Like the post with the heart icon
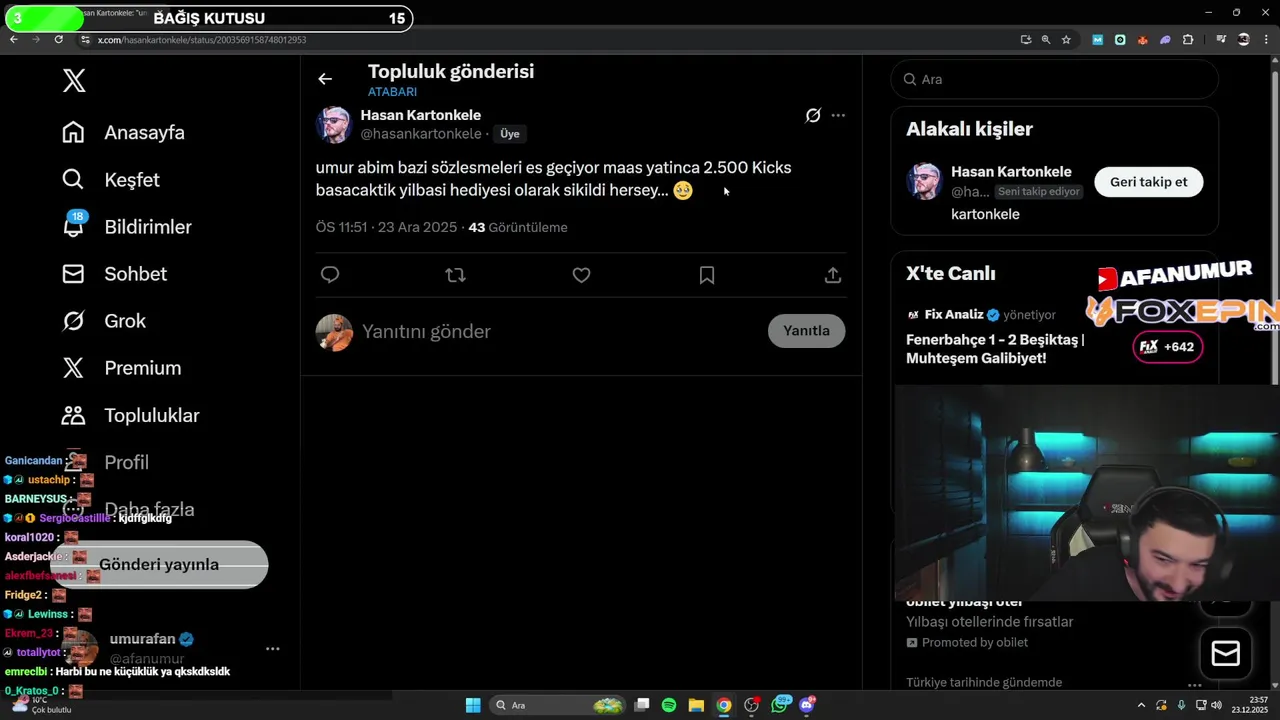Screen dimensions: 1280x720 point(581,275)
